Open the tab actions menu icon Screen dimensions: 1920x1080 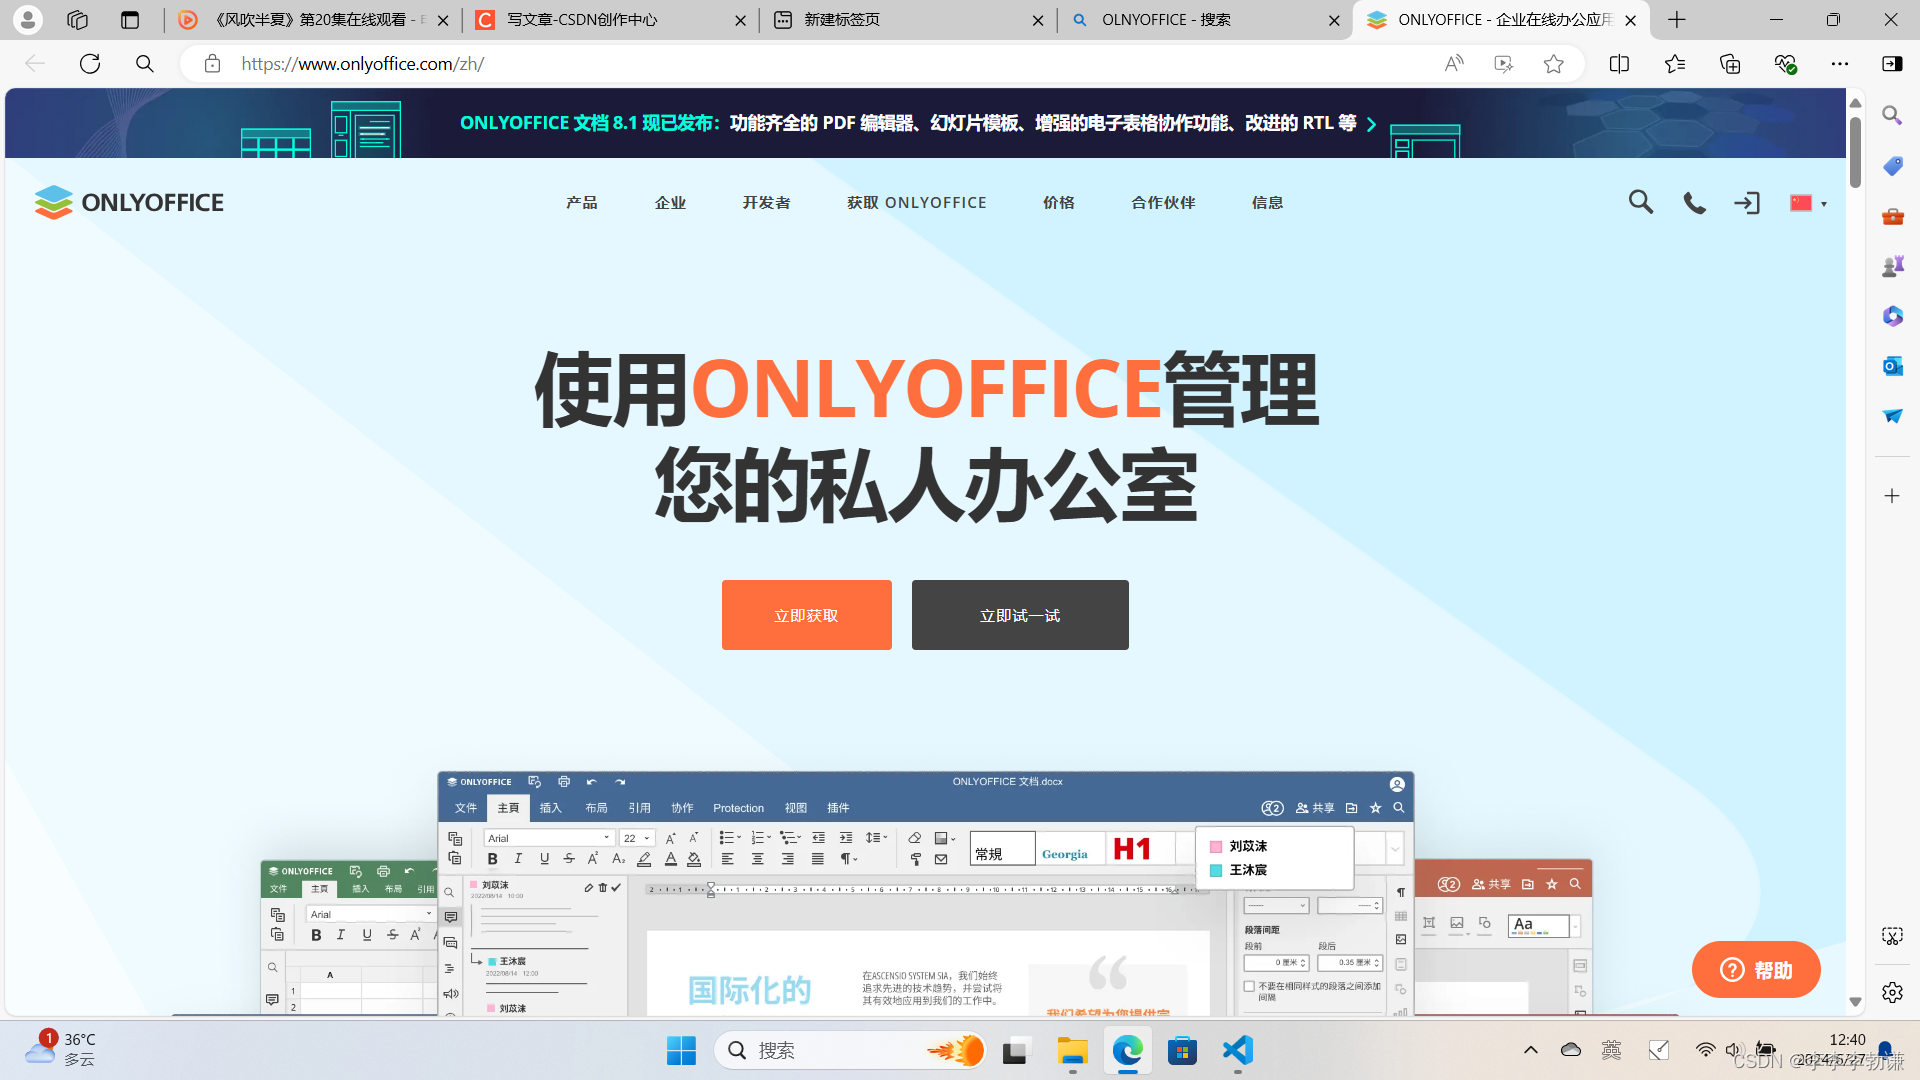[130, 20]
